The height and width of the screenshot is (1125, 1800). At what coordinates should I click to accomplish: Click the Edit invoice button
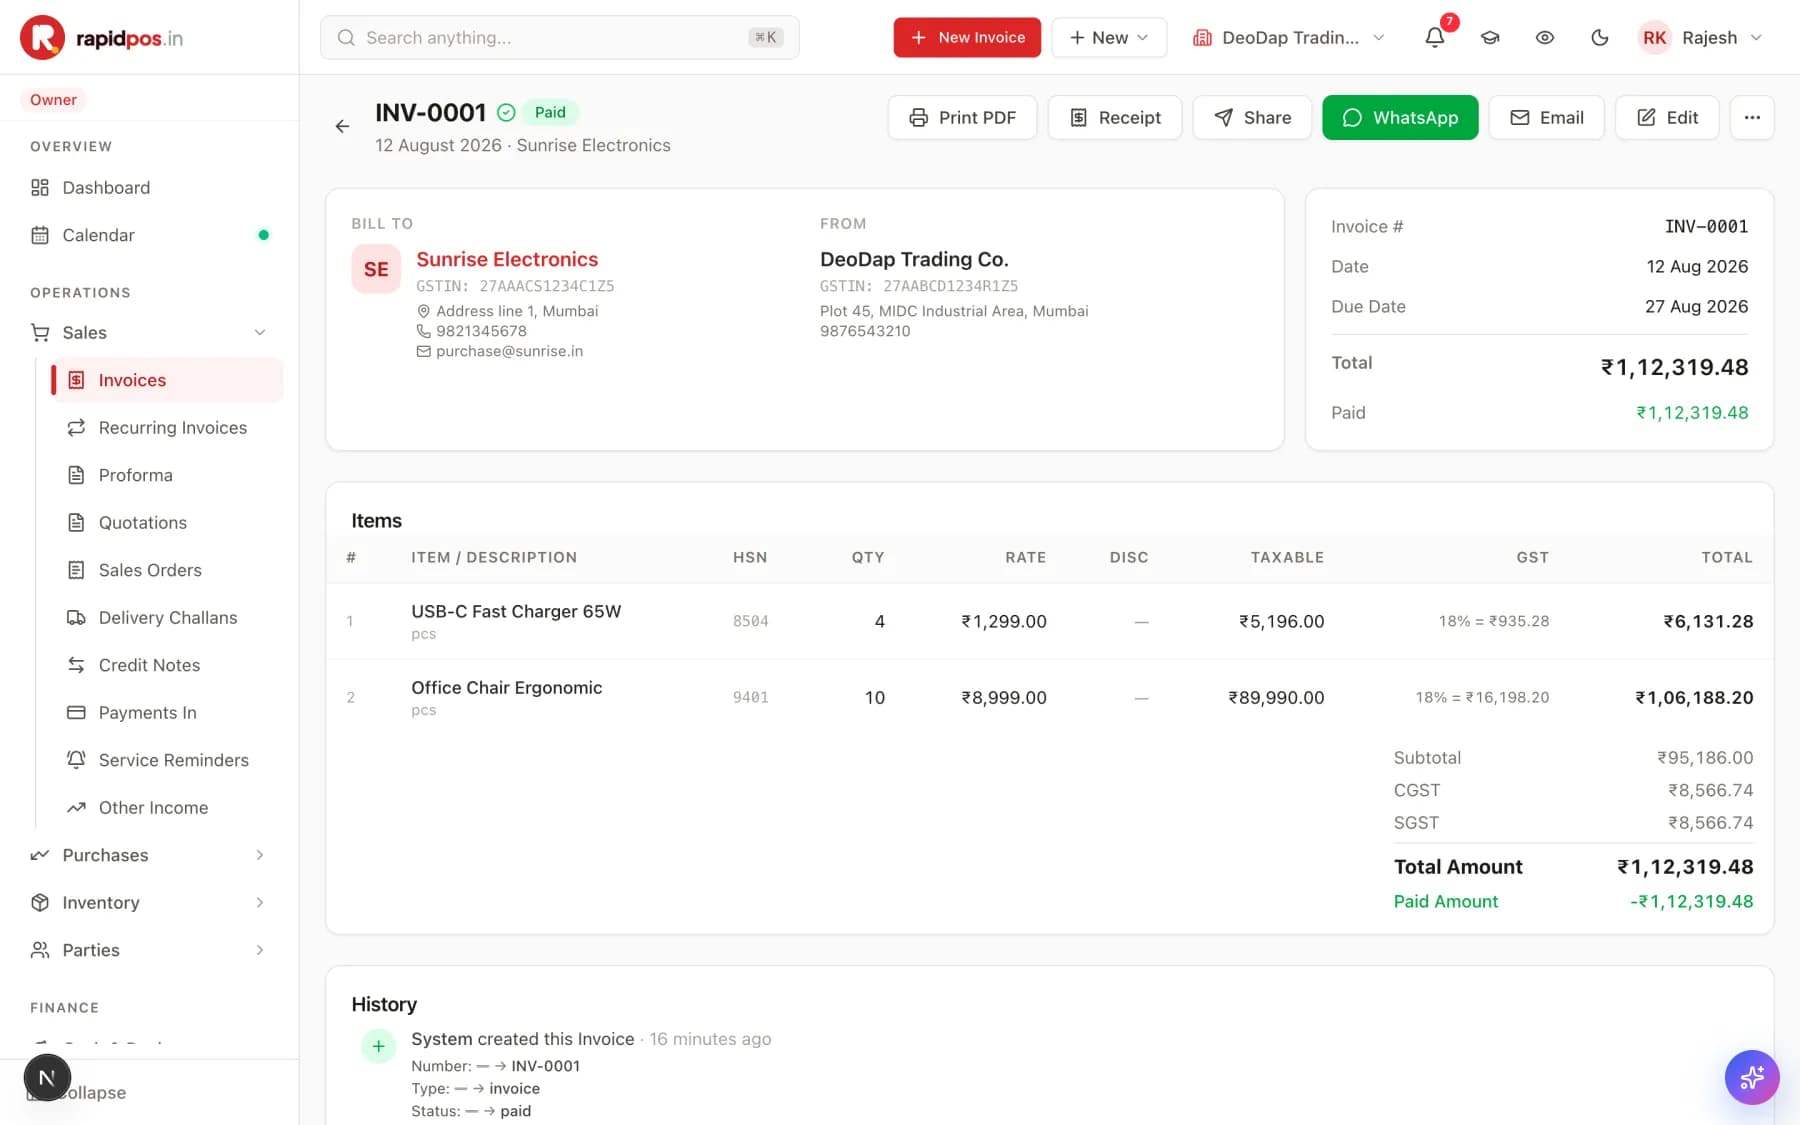(x=1667, y=117)
